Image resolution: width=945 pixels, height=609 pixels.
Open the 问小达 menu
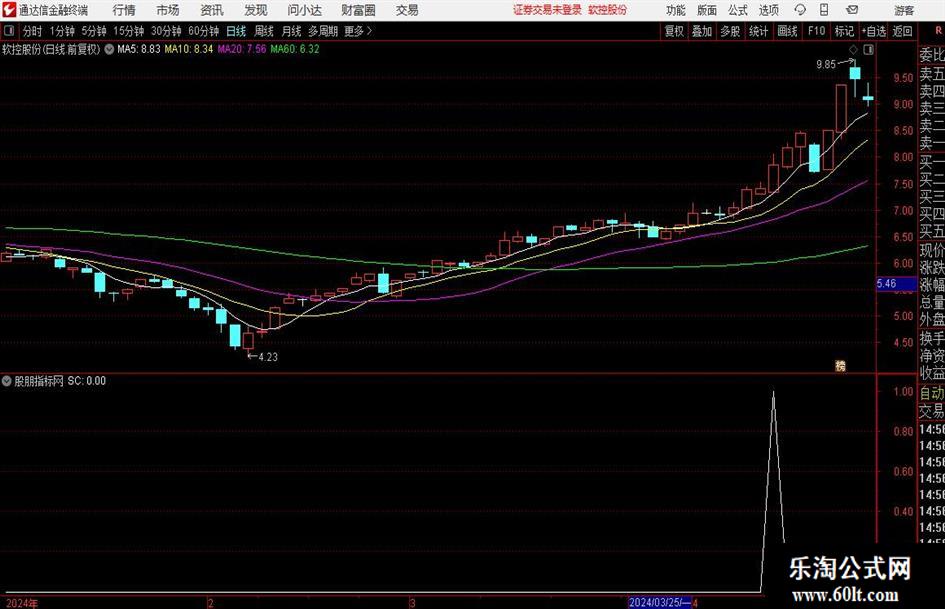pos(304,10)
